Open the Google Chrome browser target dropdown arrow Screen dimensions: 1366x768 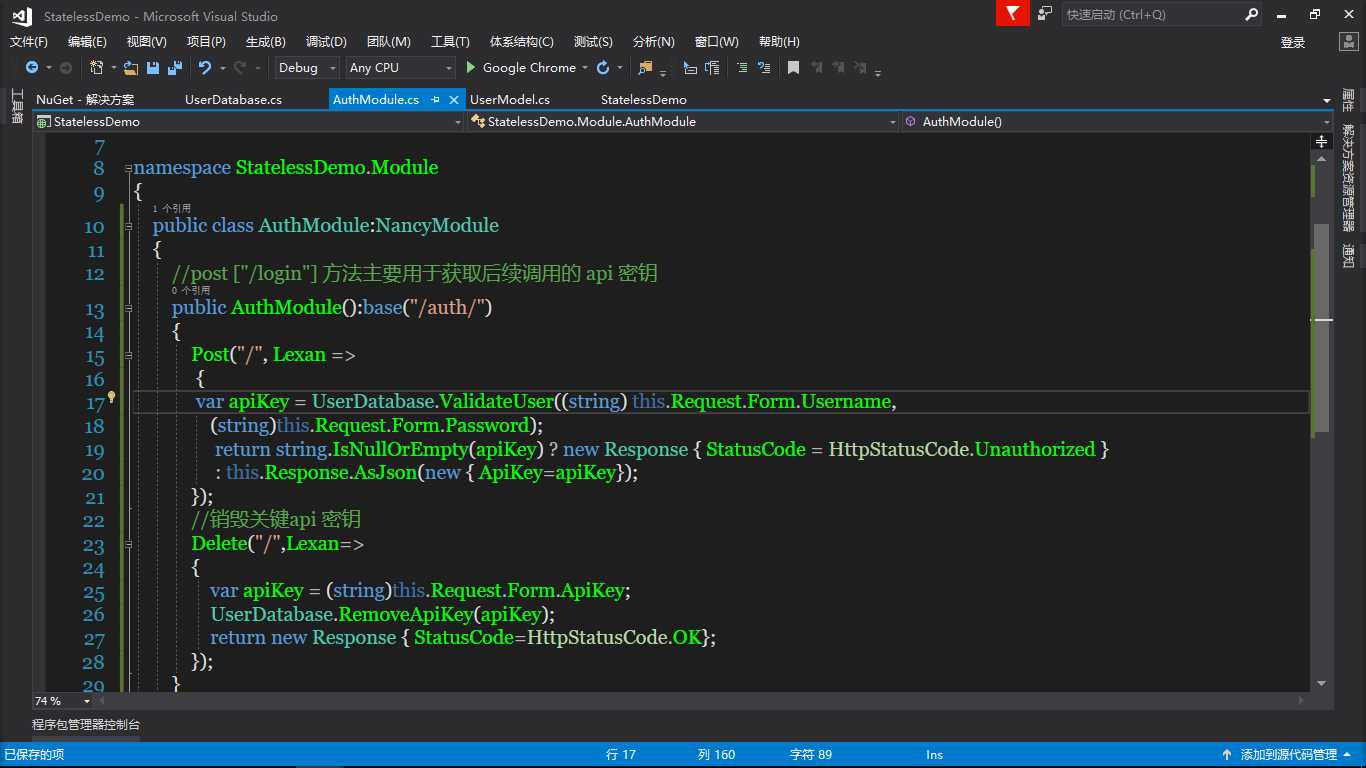[585, 68]
